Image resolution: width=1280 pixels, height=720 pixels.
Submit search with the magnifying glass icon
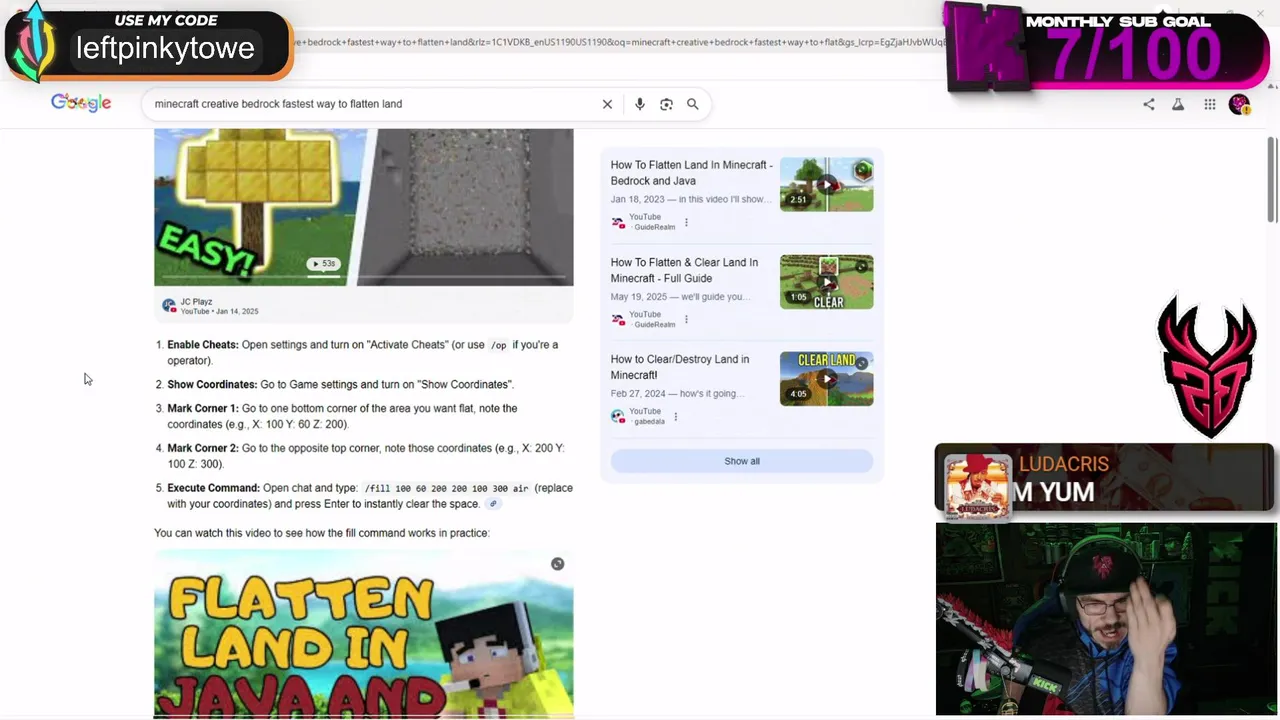tap(692, 104)
